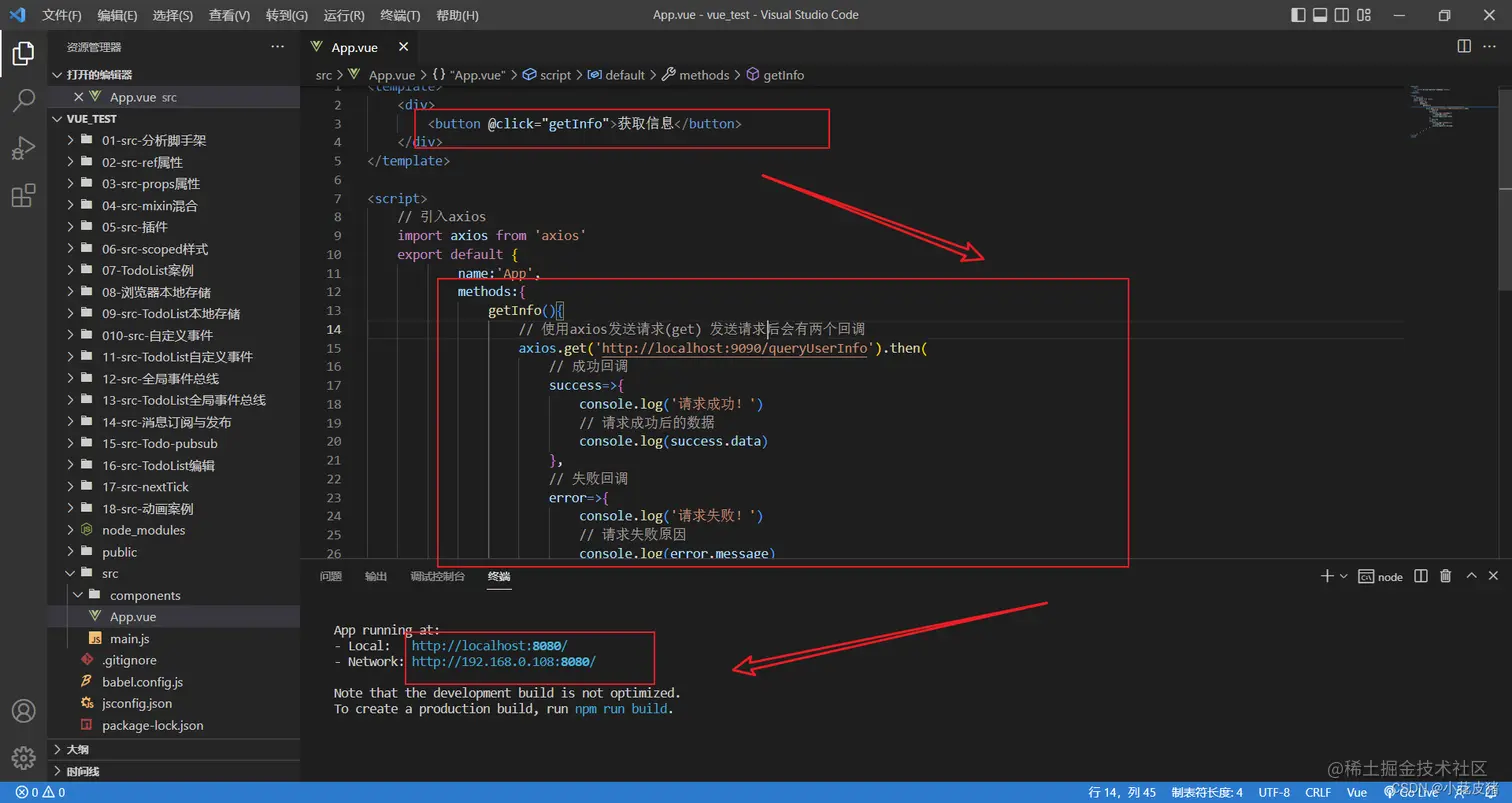
Task: Split the terminal panel
Action: 1421,576
